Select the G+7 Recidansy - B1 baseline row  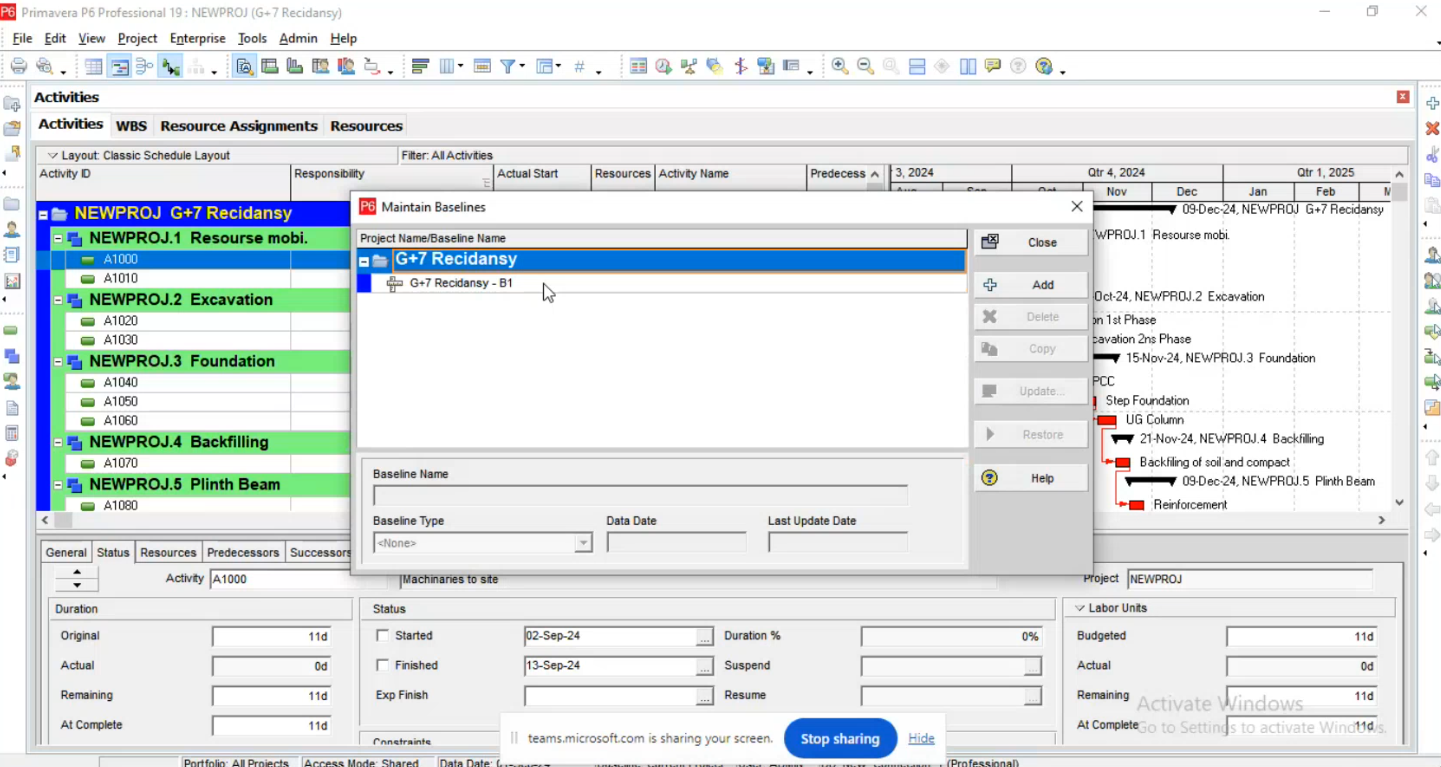tap(662, 284)
